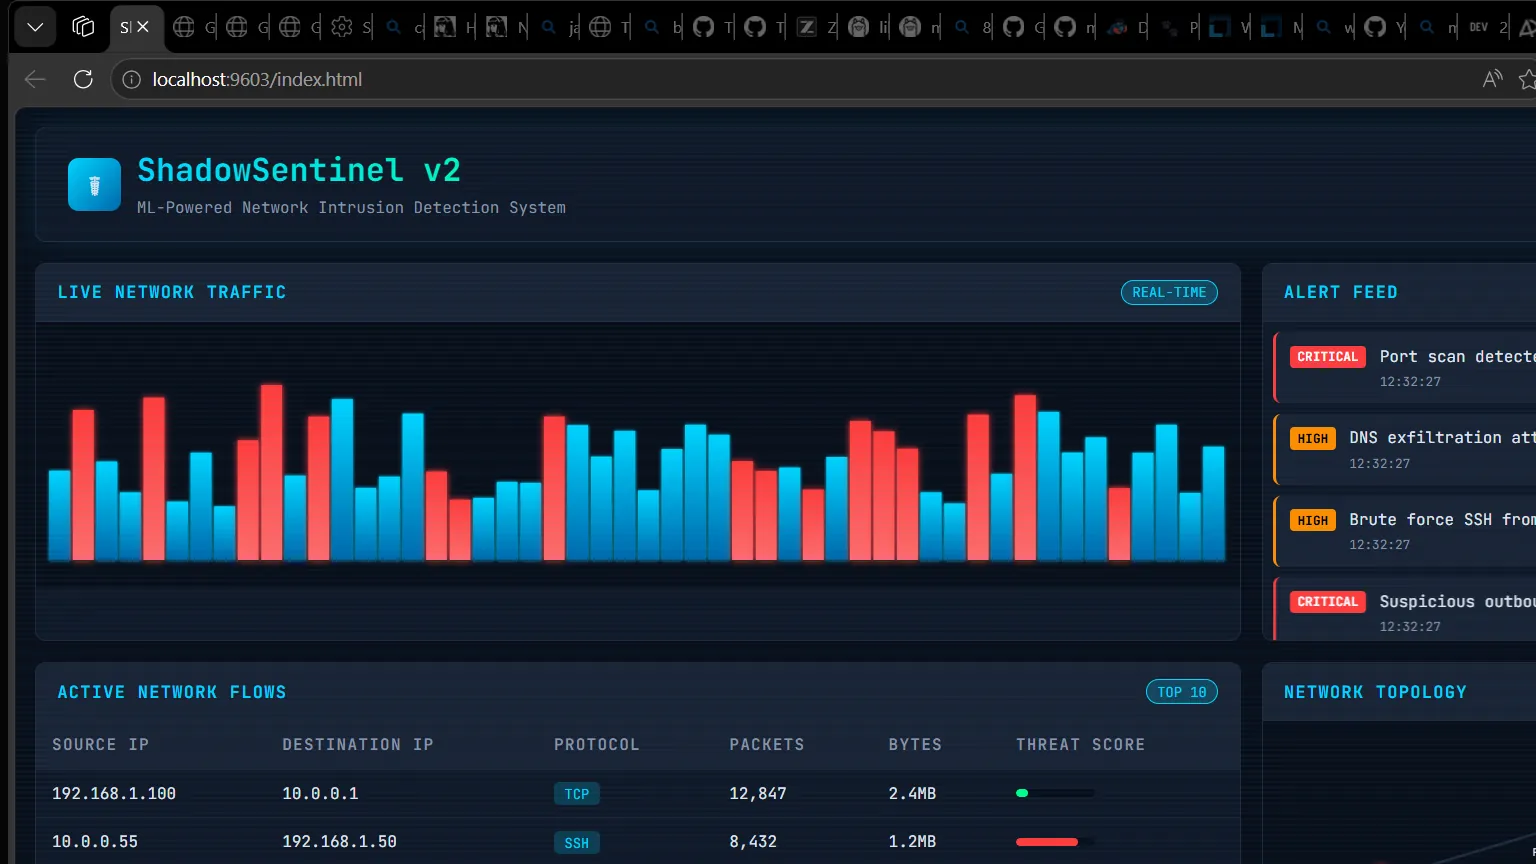Viewport: 1536px width, 864px height.
Task: Select the 192.168.1.100 flow row
Action: tap(637, 793)
